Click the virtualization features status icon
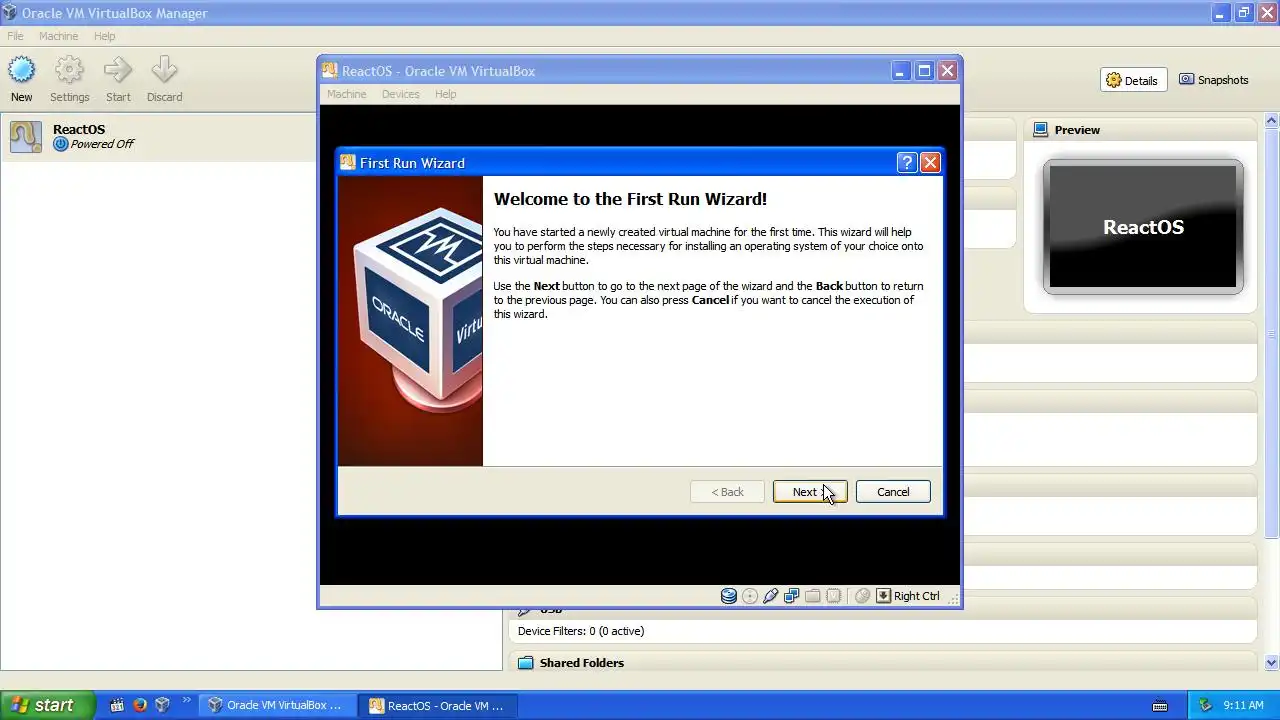This screenshot has width=1280, height=720. click(x=834, y=596)
